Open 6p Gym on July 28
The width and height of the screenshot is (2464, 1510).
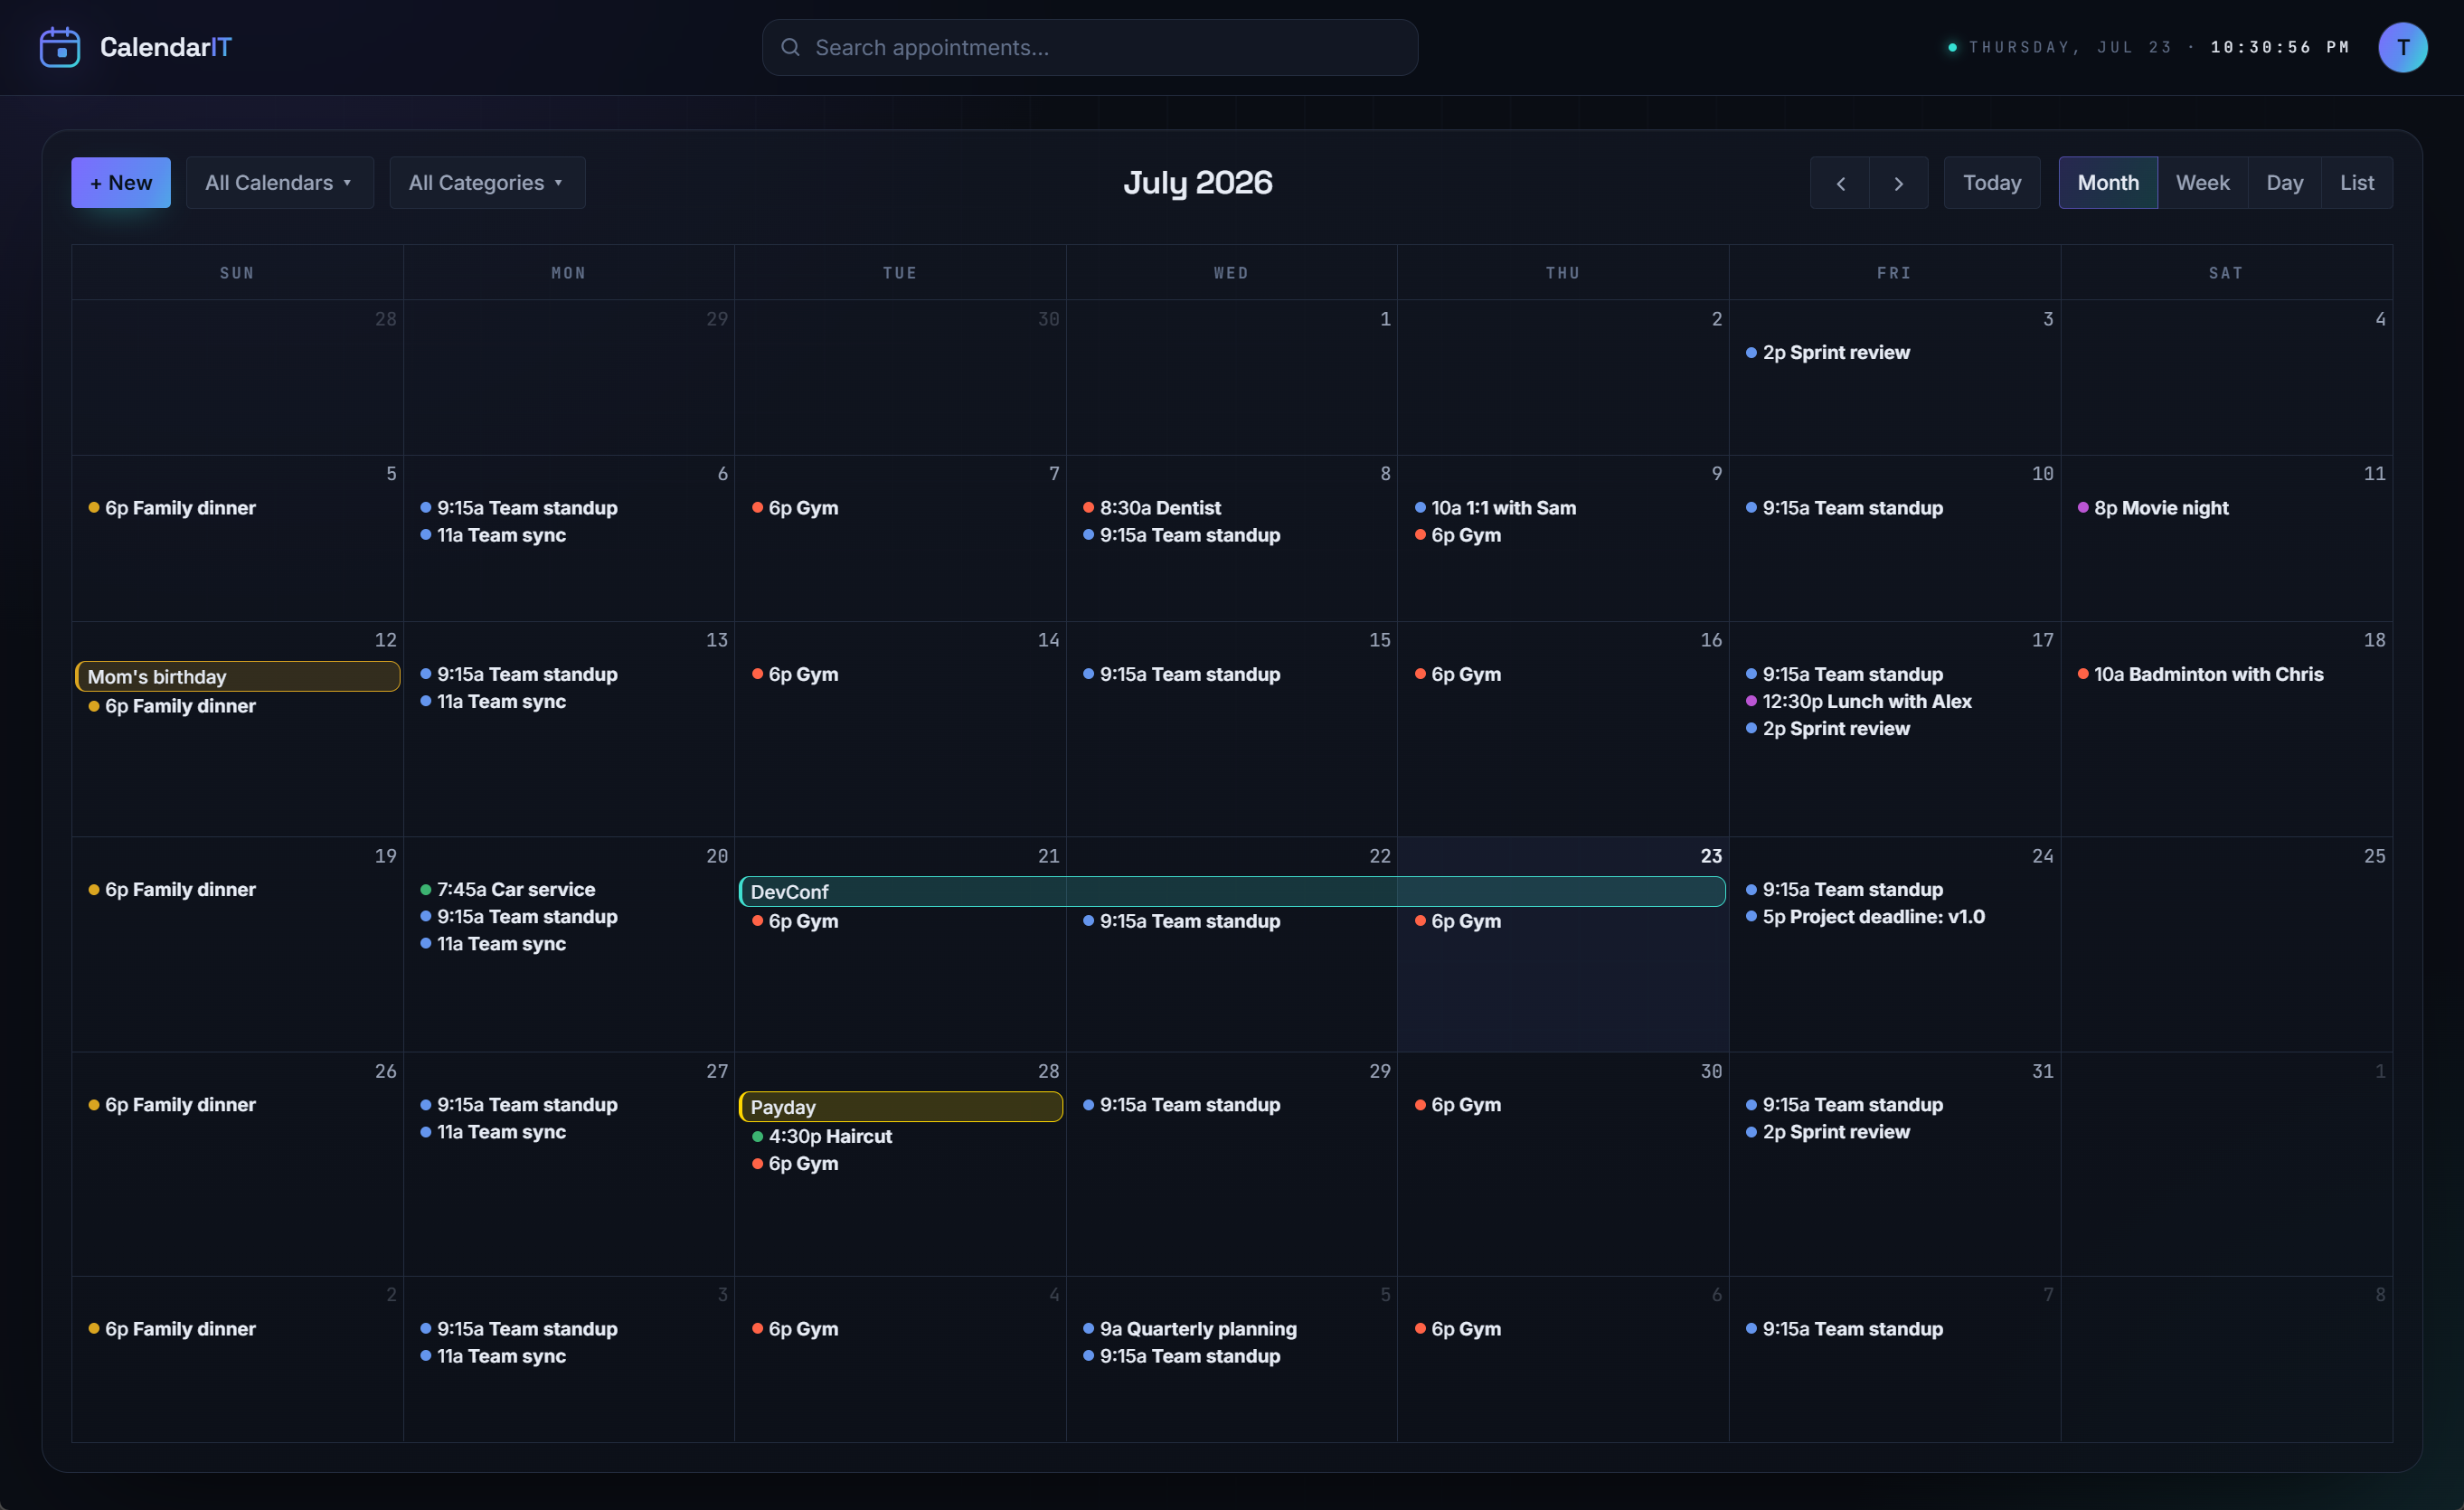pos(795,1163)
